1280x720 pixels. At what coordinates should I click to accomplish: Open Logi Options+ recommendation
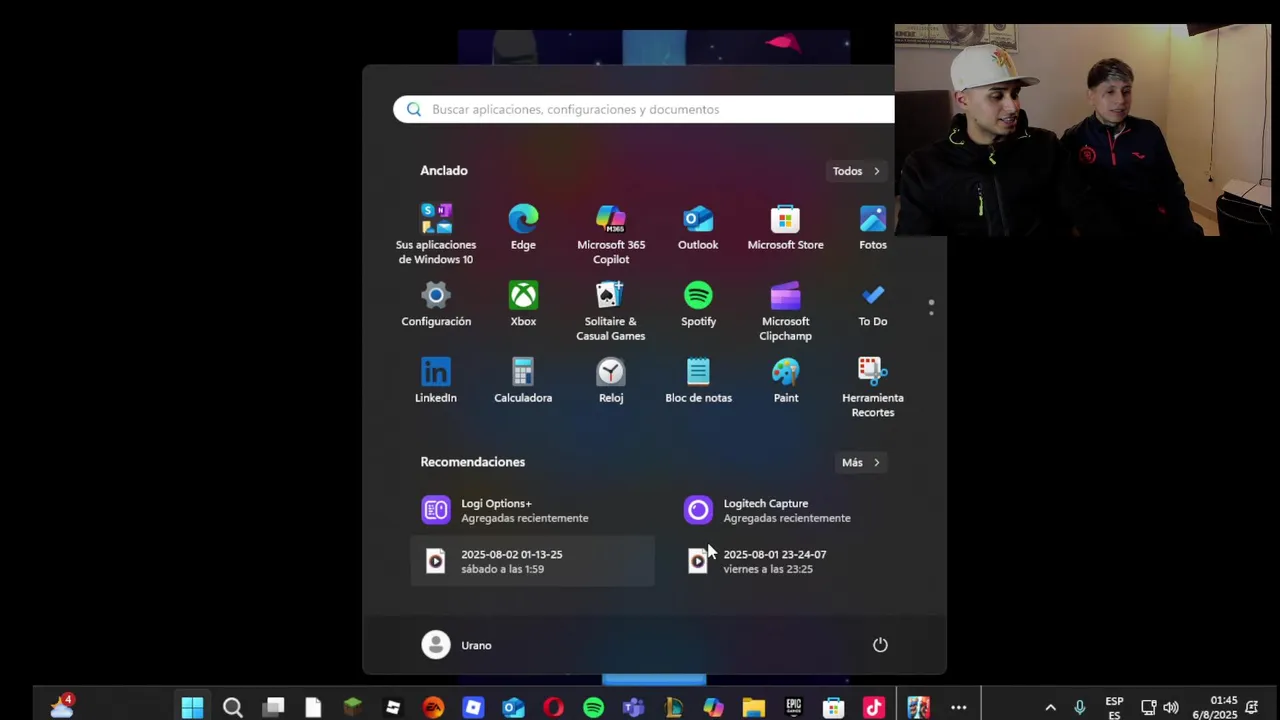point(532,510)
